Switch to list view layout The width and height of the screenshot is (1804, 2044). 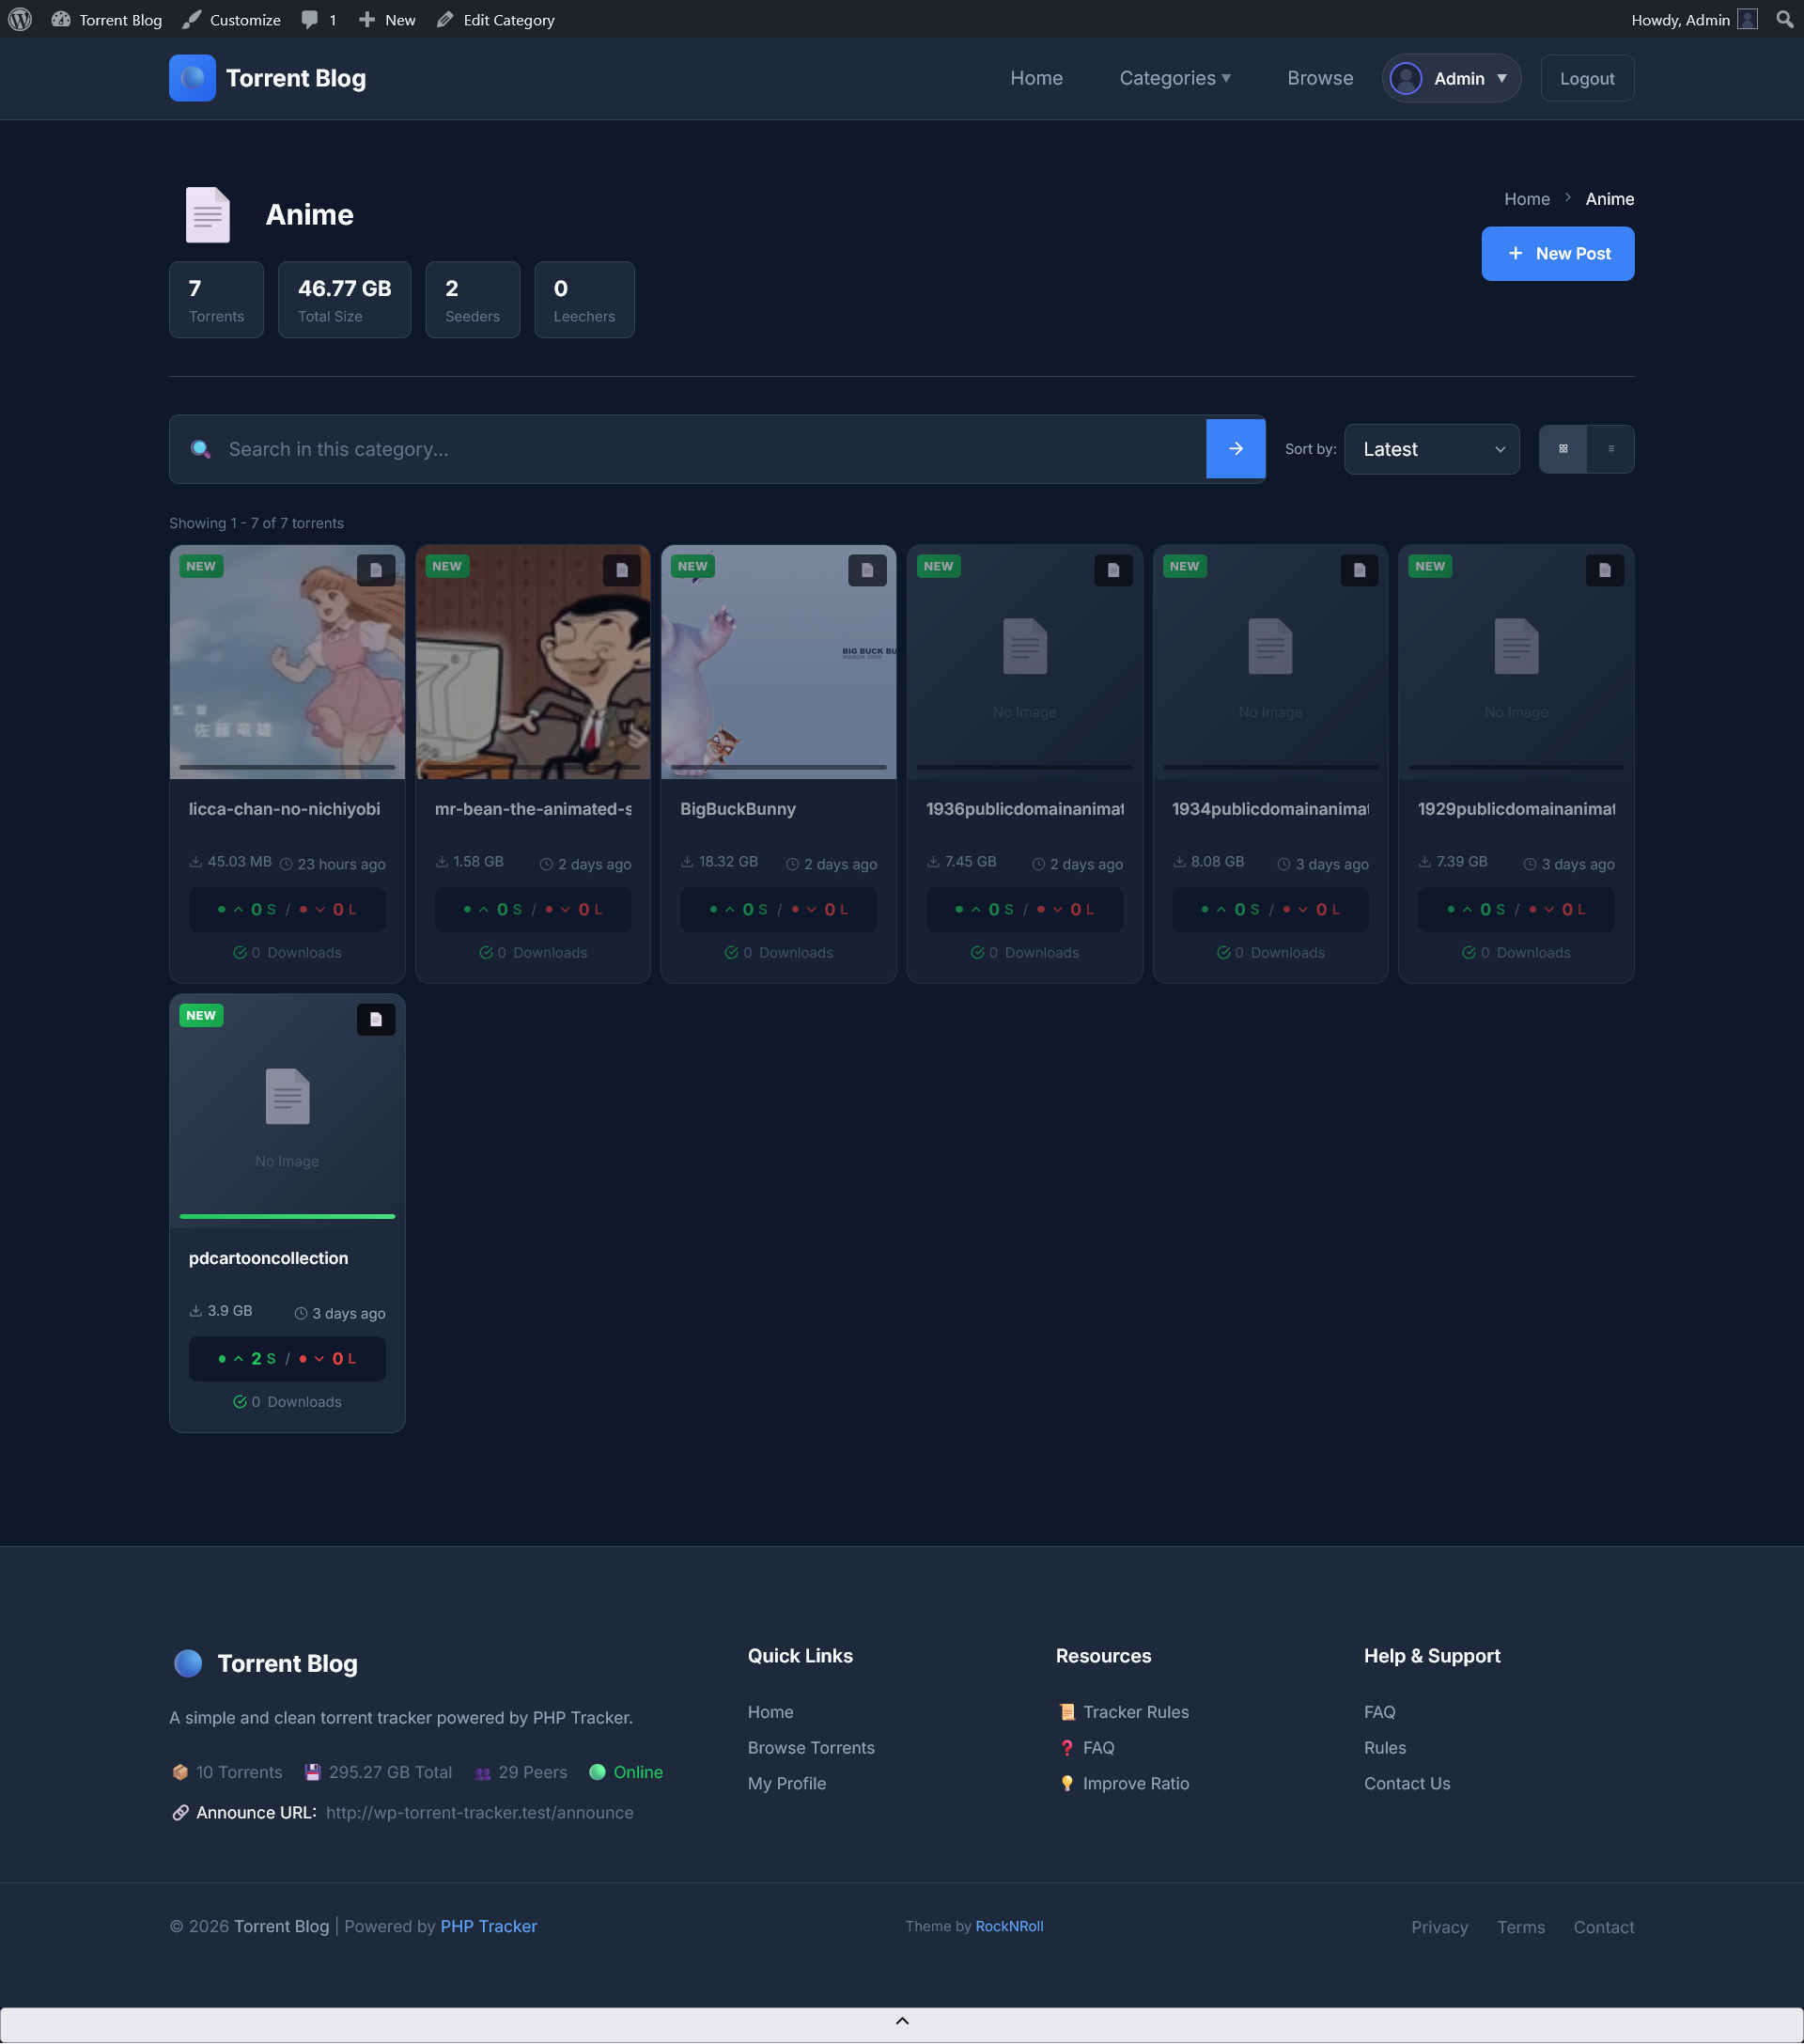pos(1610,449)
